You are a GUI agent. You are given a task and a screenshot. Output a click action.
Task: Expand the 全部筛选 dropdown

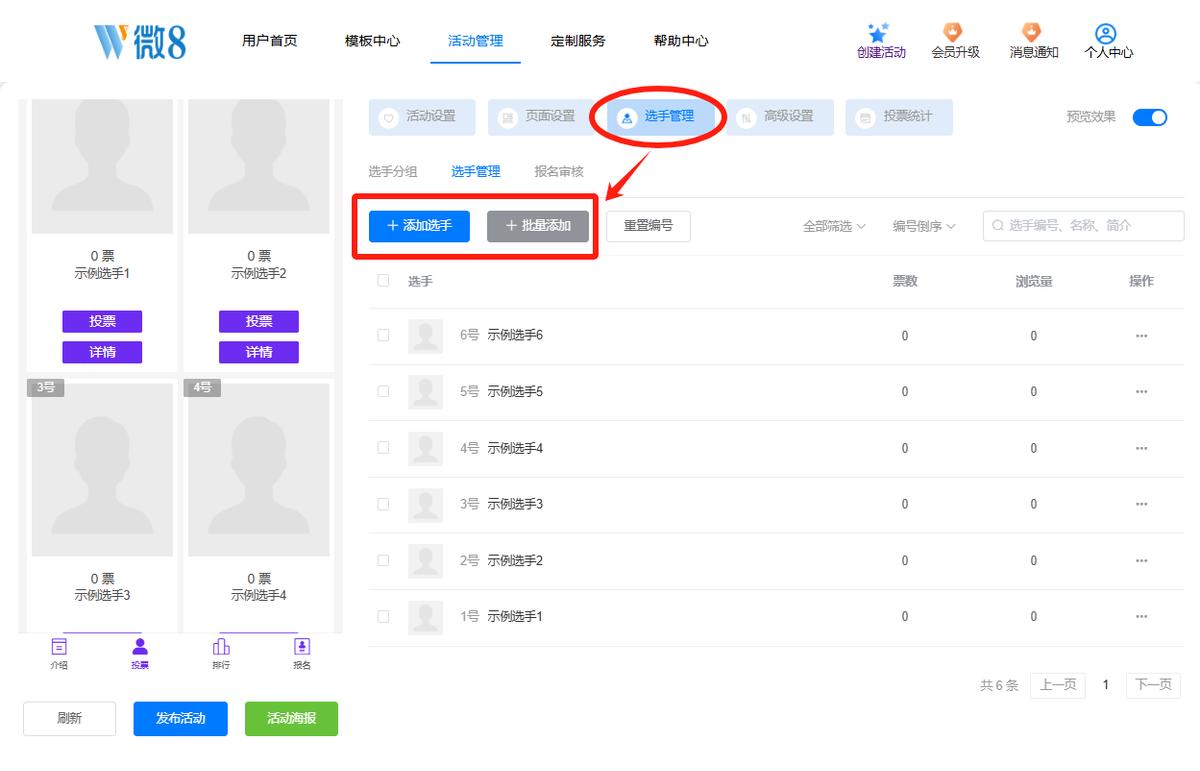pyautogui.click(x=834, y=227)
